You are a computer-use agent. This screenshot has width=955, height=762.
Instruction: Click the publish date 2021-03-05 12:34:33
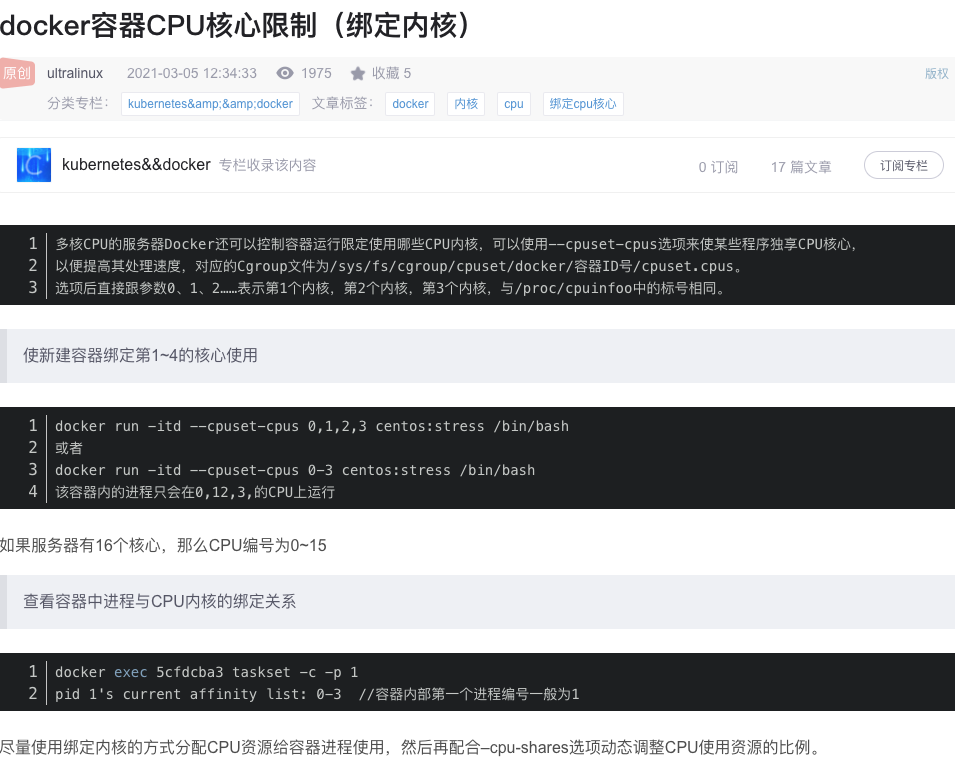click(x=192, y=73)
